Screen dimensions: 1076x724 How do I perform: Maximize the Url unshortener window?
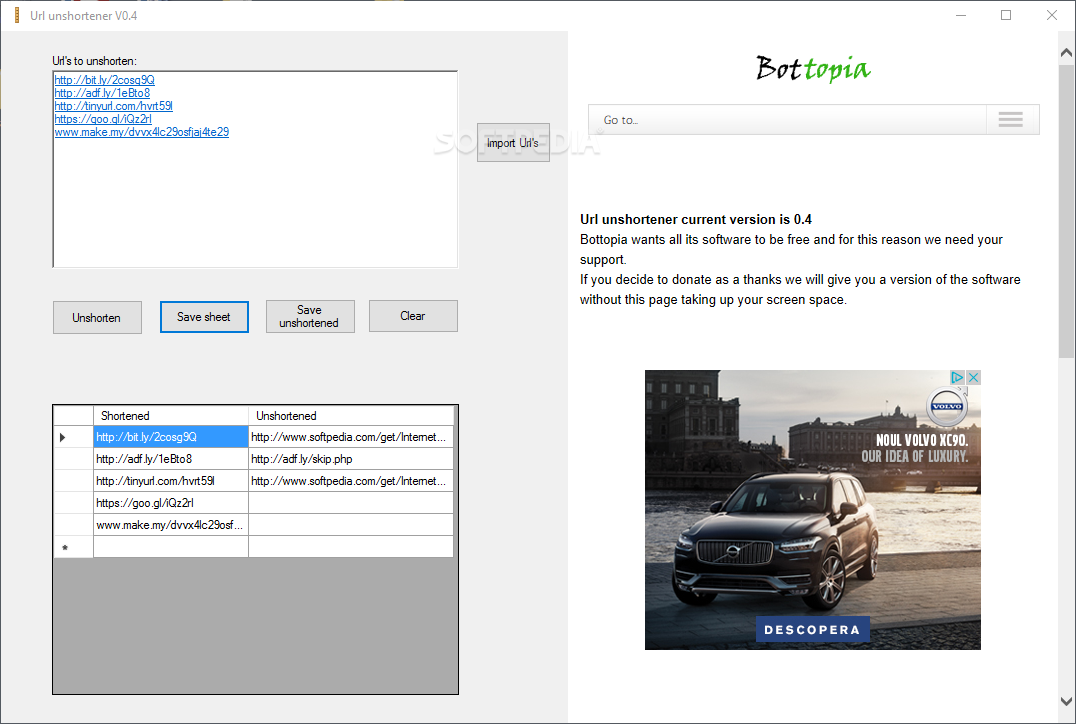1006,15
